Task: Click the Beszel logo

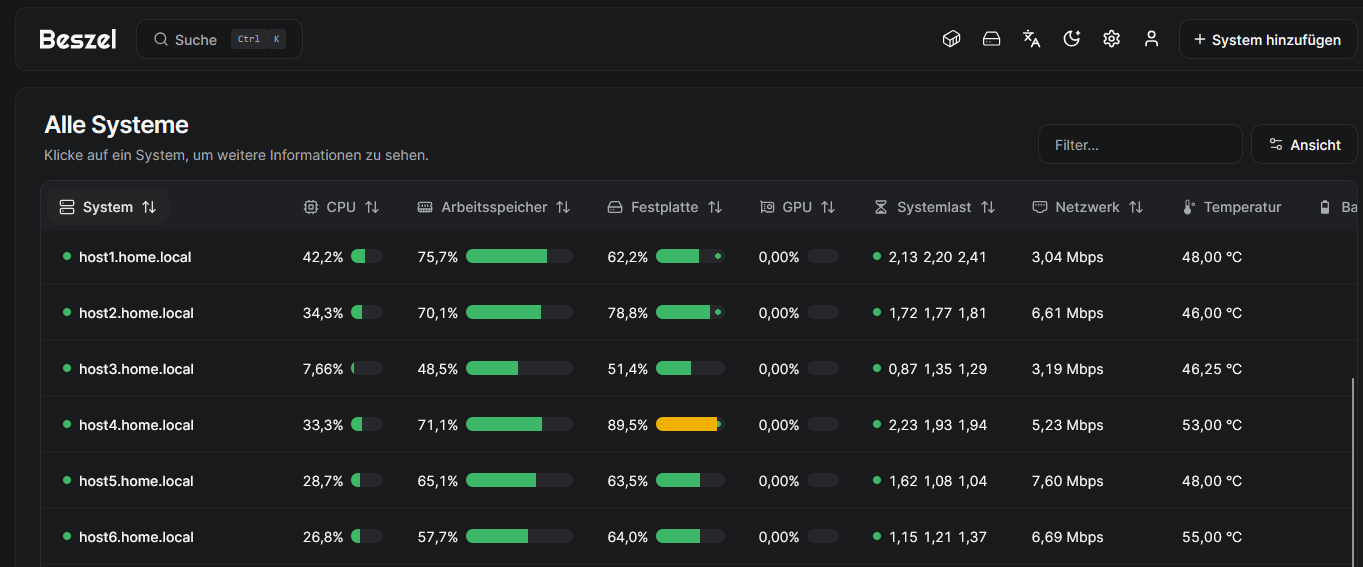Action: (78, 39)
